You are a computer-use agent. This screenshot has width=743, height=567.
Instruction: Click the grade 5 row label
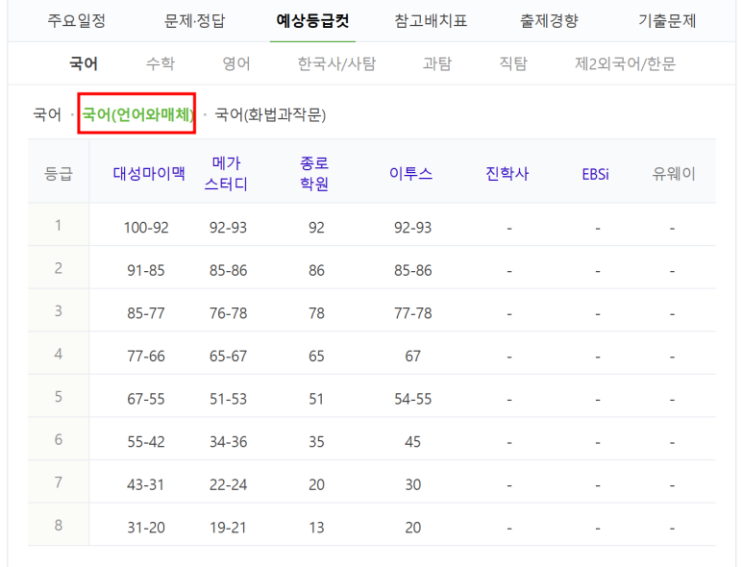coord(58,396)
